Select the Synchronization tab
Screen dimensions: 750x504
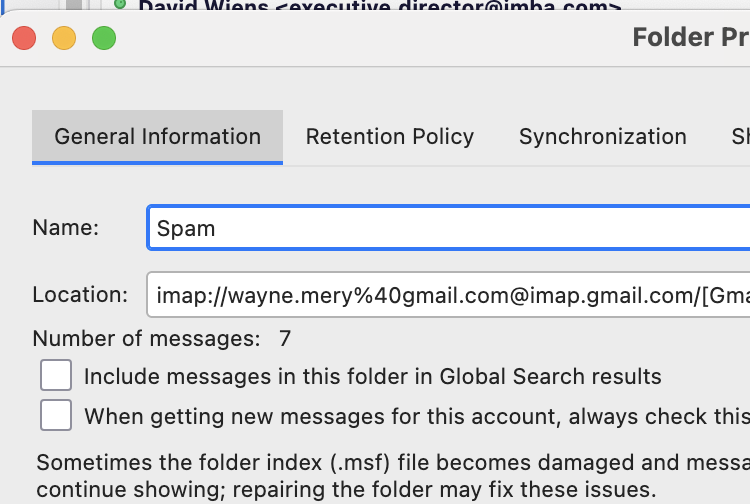click(602, 137)
